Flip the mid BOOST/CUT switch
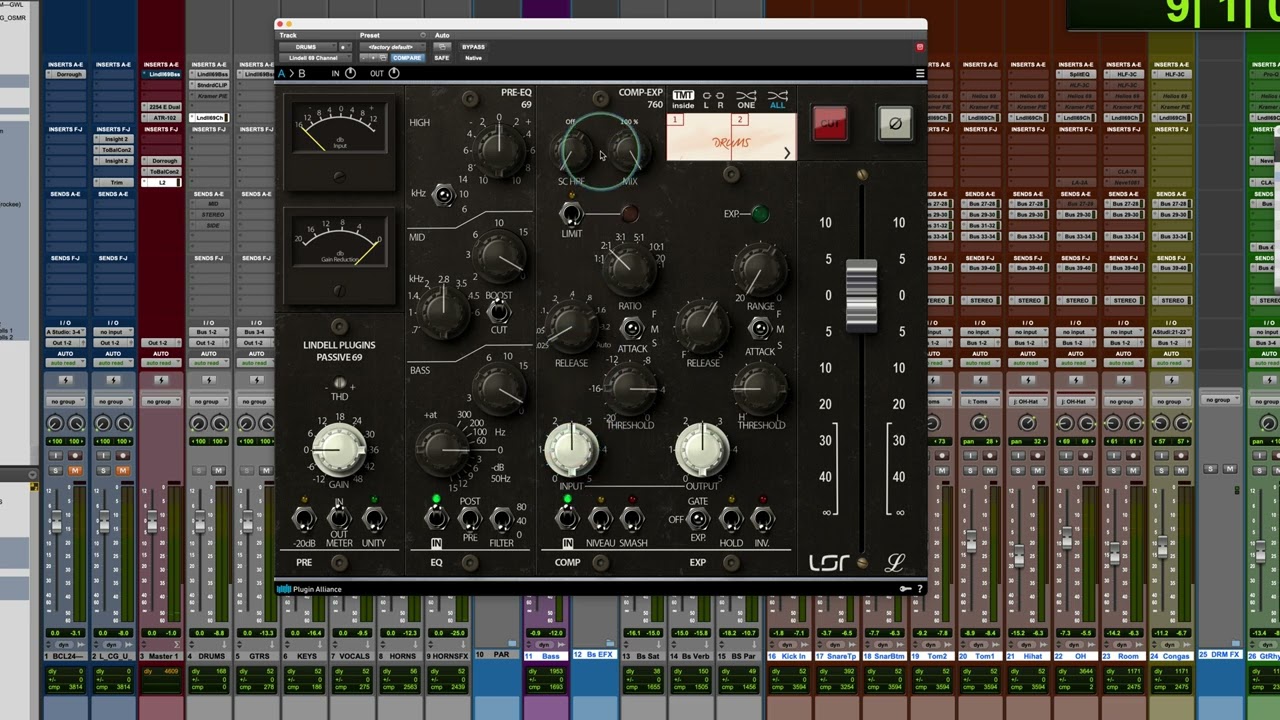The width and height of the screenshot is (1280, 720). (499, 312)
